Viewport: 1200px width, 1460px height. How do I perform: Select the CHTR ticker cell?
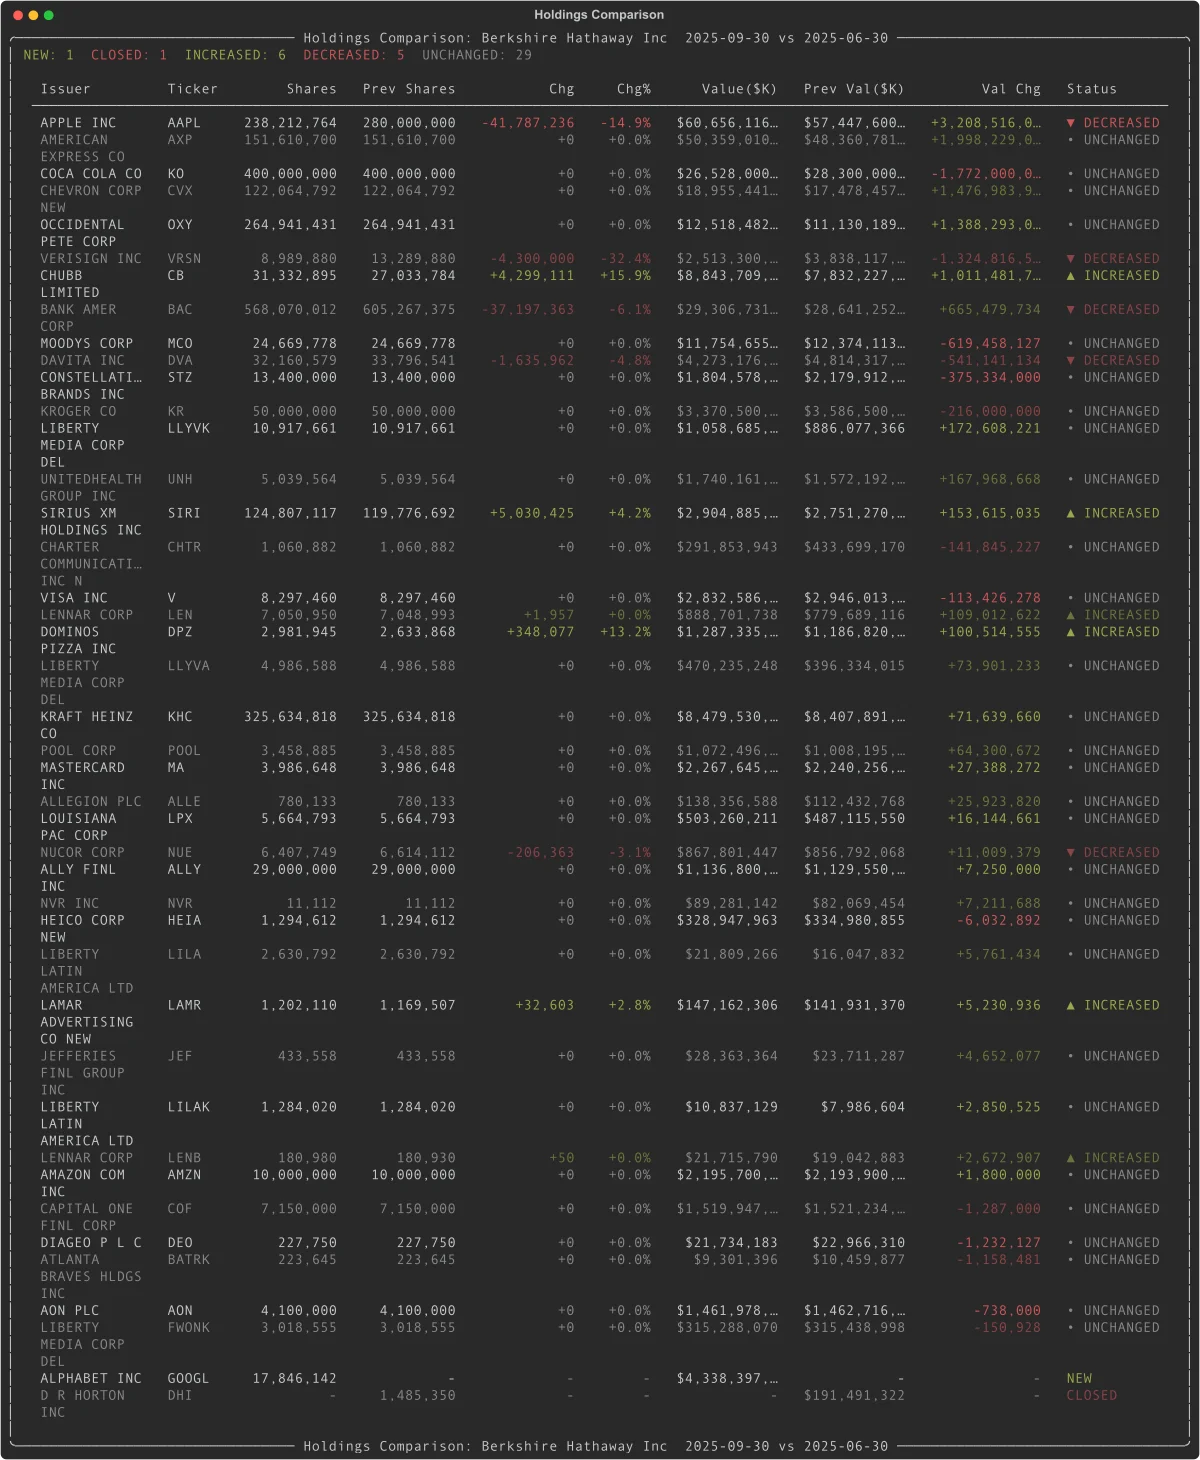(184, 548)
